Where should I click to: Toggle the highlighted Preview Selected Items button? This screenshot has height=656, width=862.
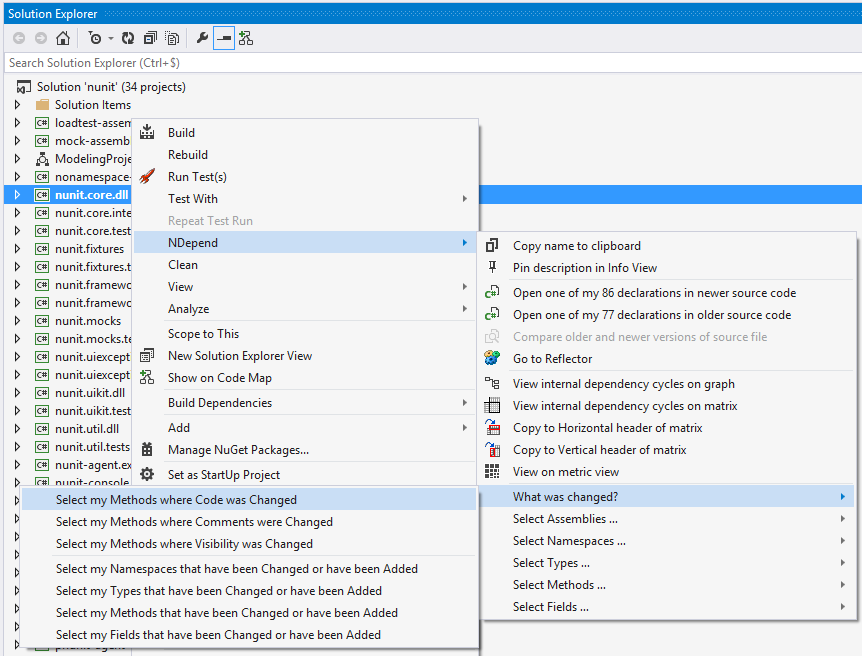224,37
